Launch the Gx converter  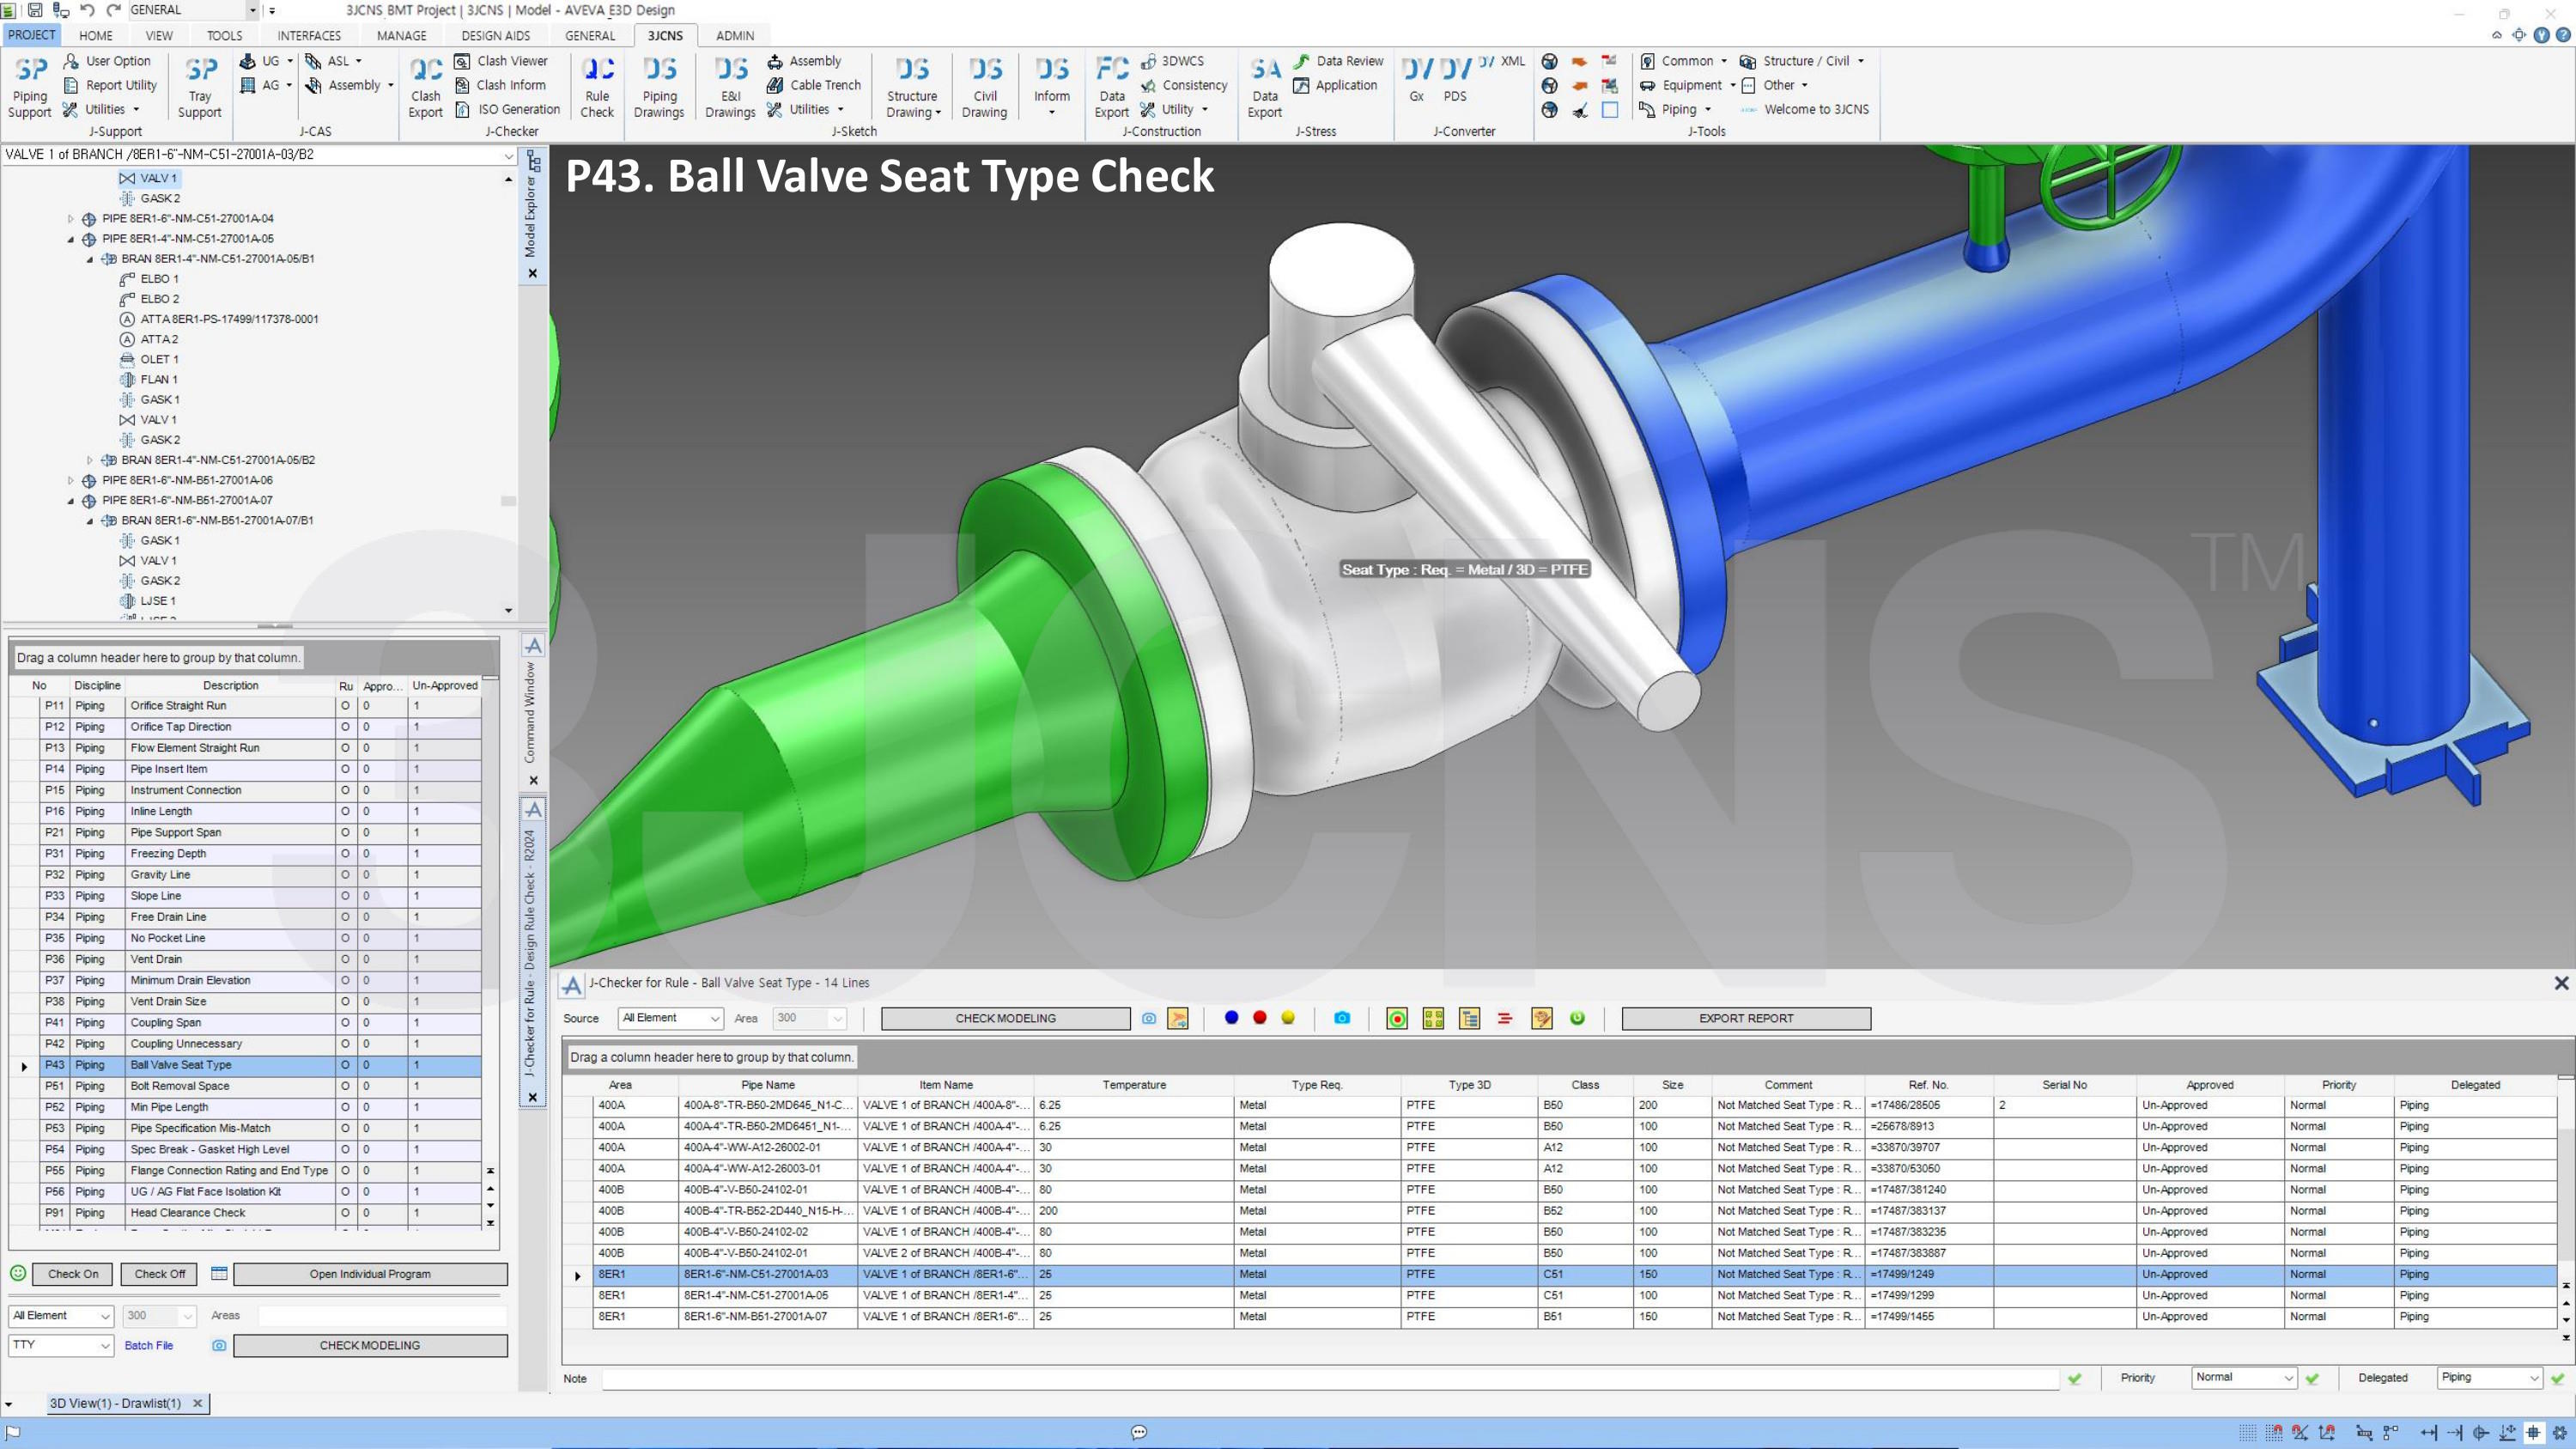[x=1416, y=78]
